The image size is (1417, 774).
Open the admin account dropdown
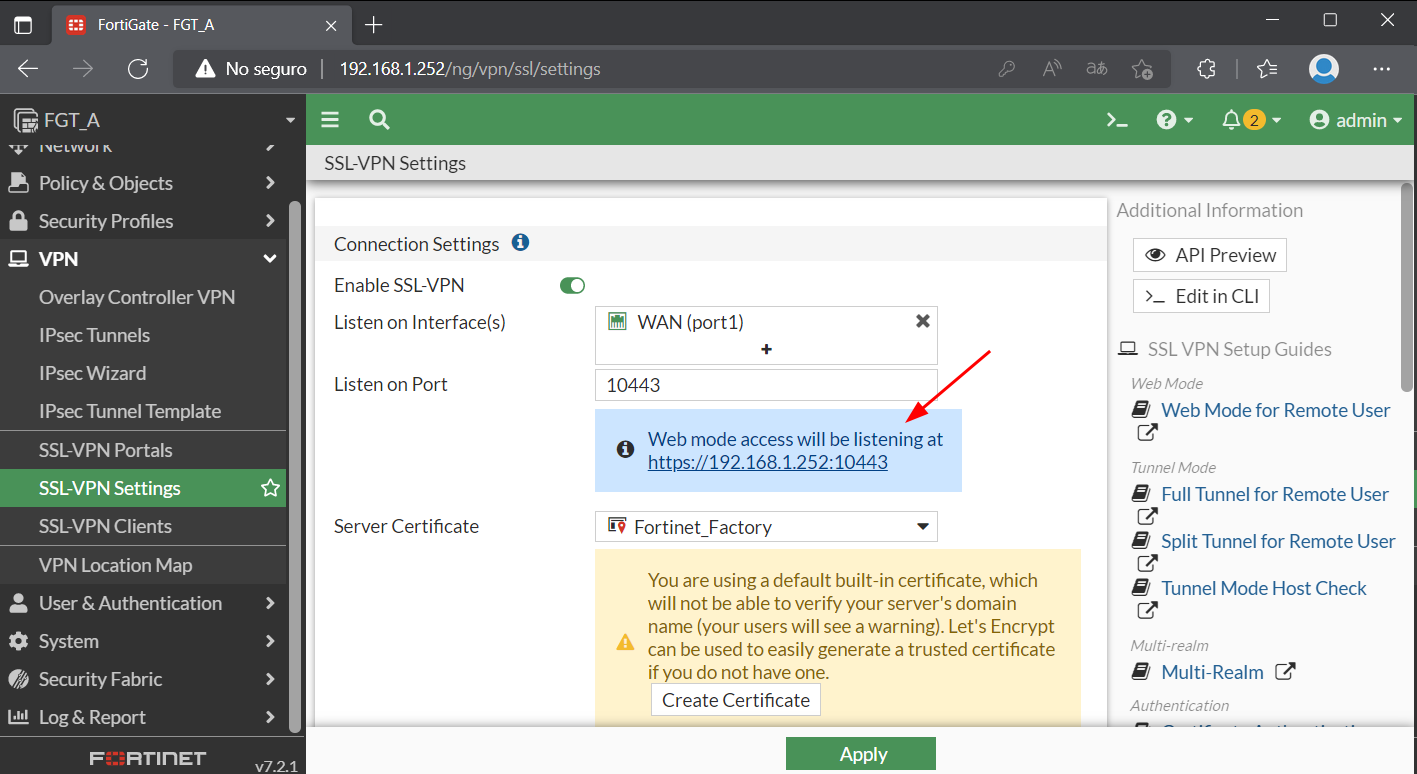[x=1356, y=119]
